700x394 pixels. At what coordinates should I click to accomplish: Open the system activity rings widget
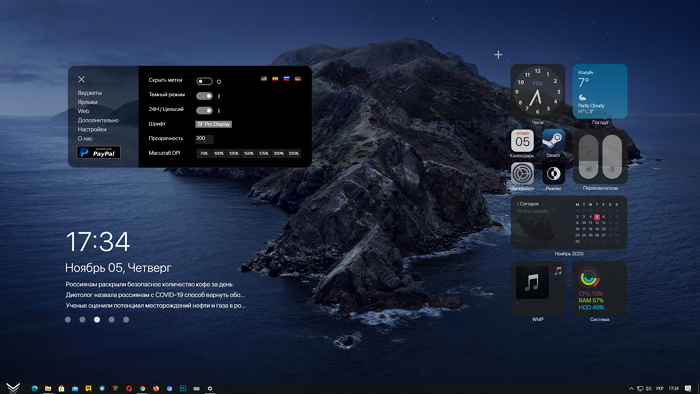coord(600,288)
